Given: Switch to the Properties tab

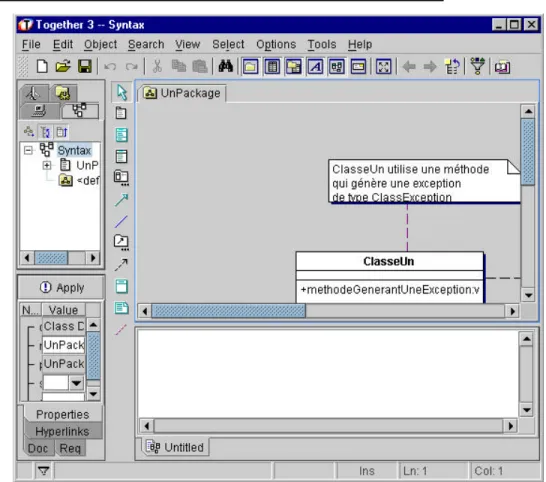Looking at the screenshot, I should (x=63, y=414).
